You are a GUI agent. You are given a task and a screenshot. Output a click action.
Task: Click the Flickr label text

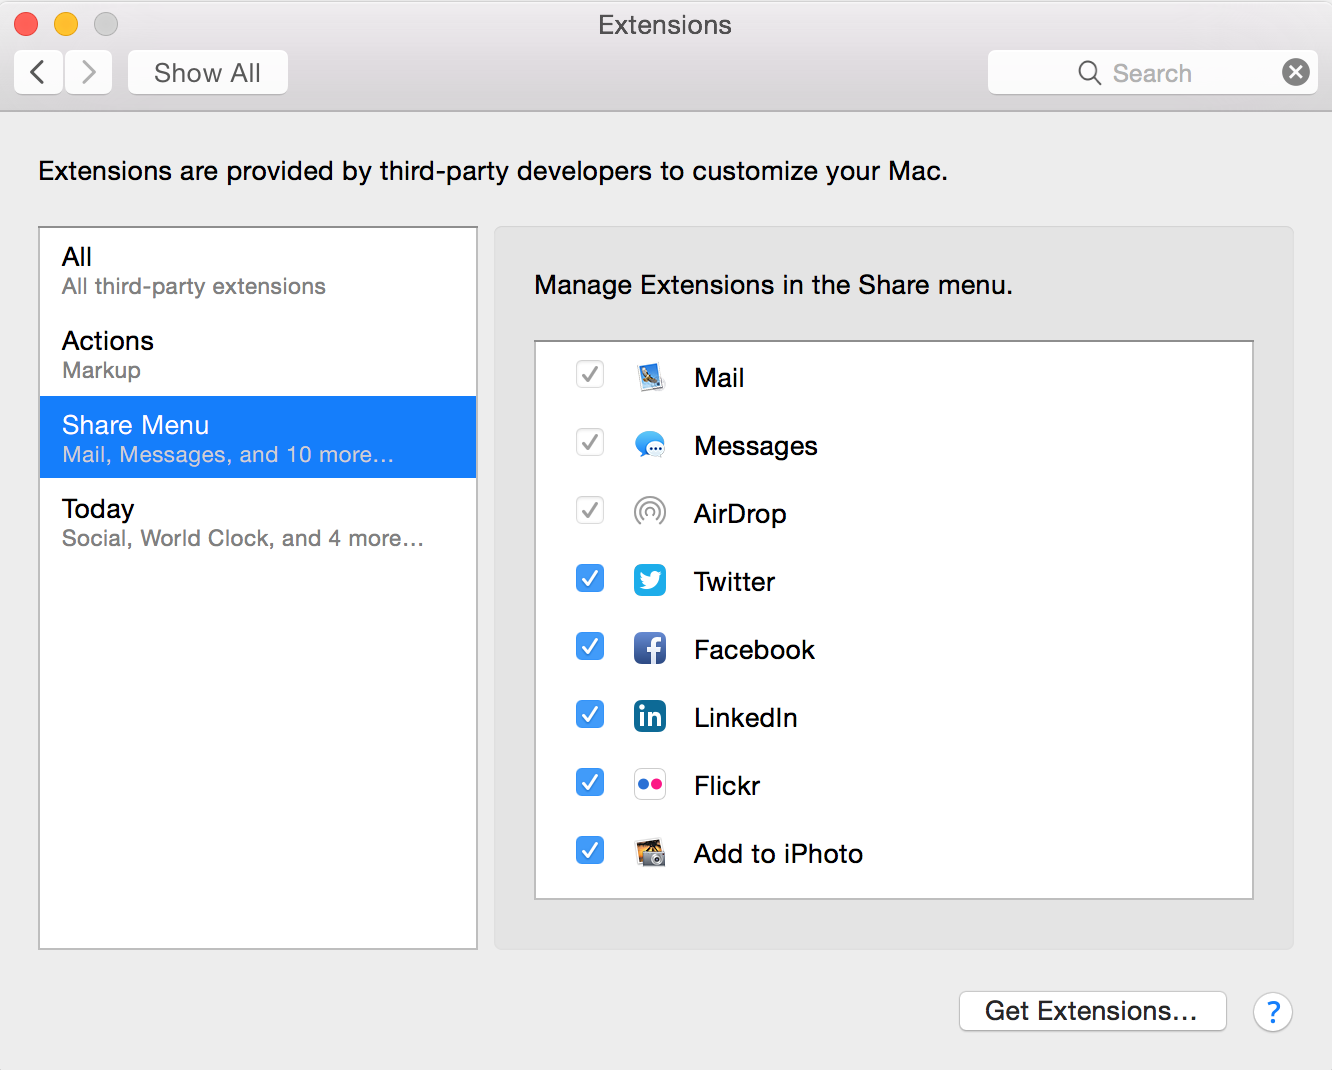[727, 785]
